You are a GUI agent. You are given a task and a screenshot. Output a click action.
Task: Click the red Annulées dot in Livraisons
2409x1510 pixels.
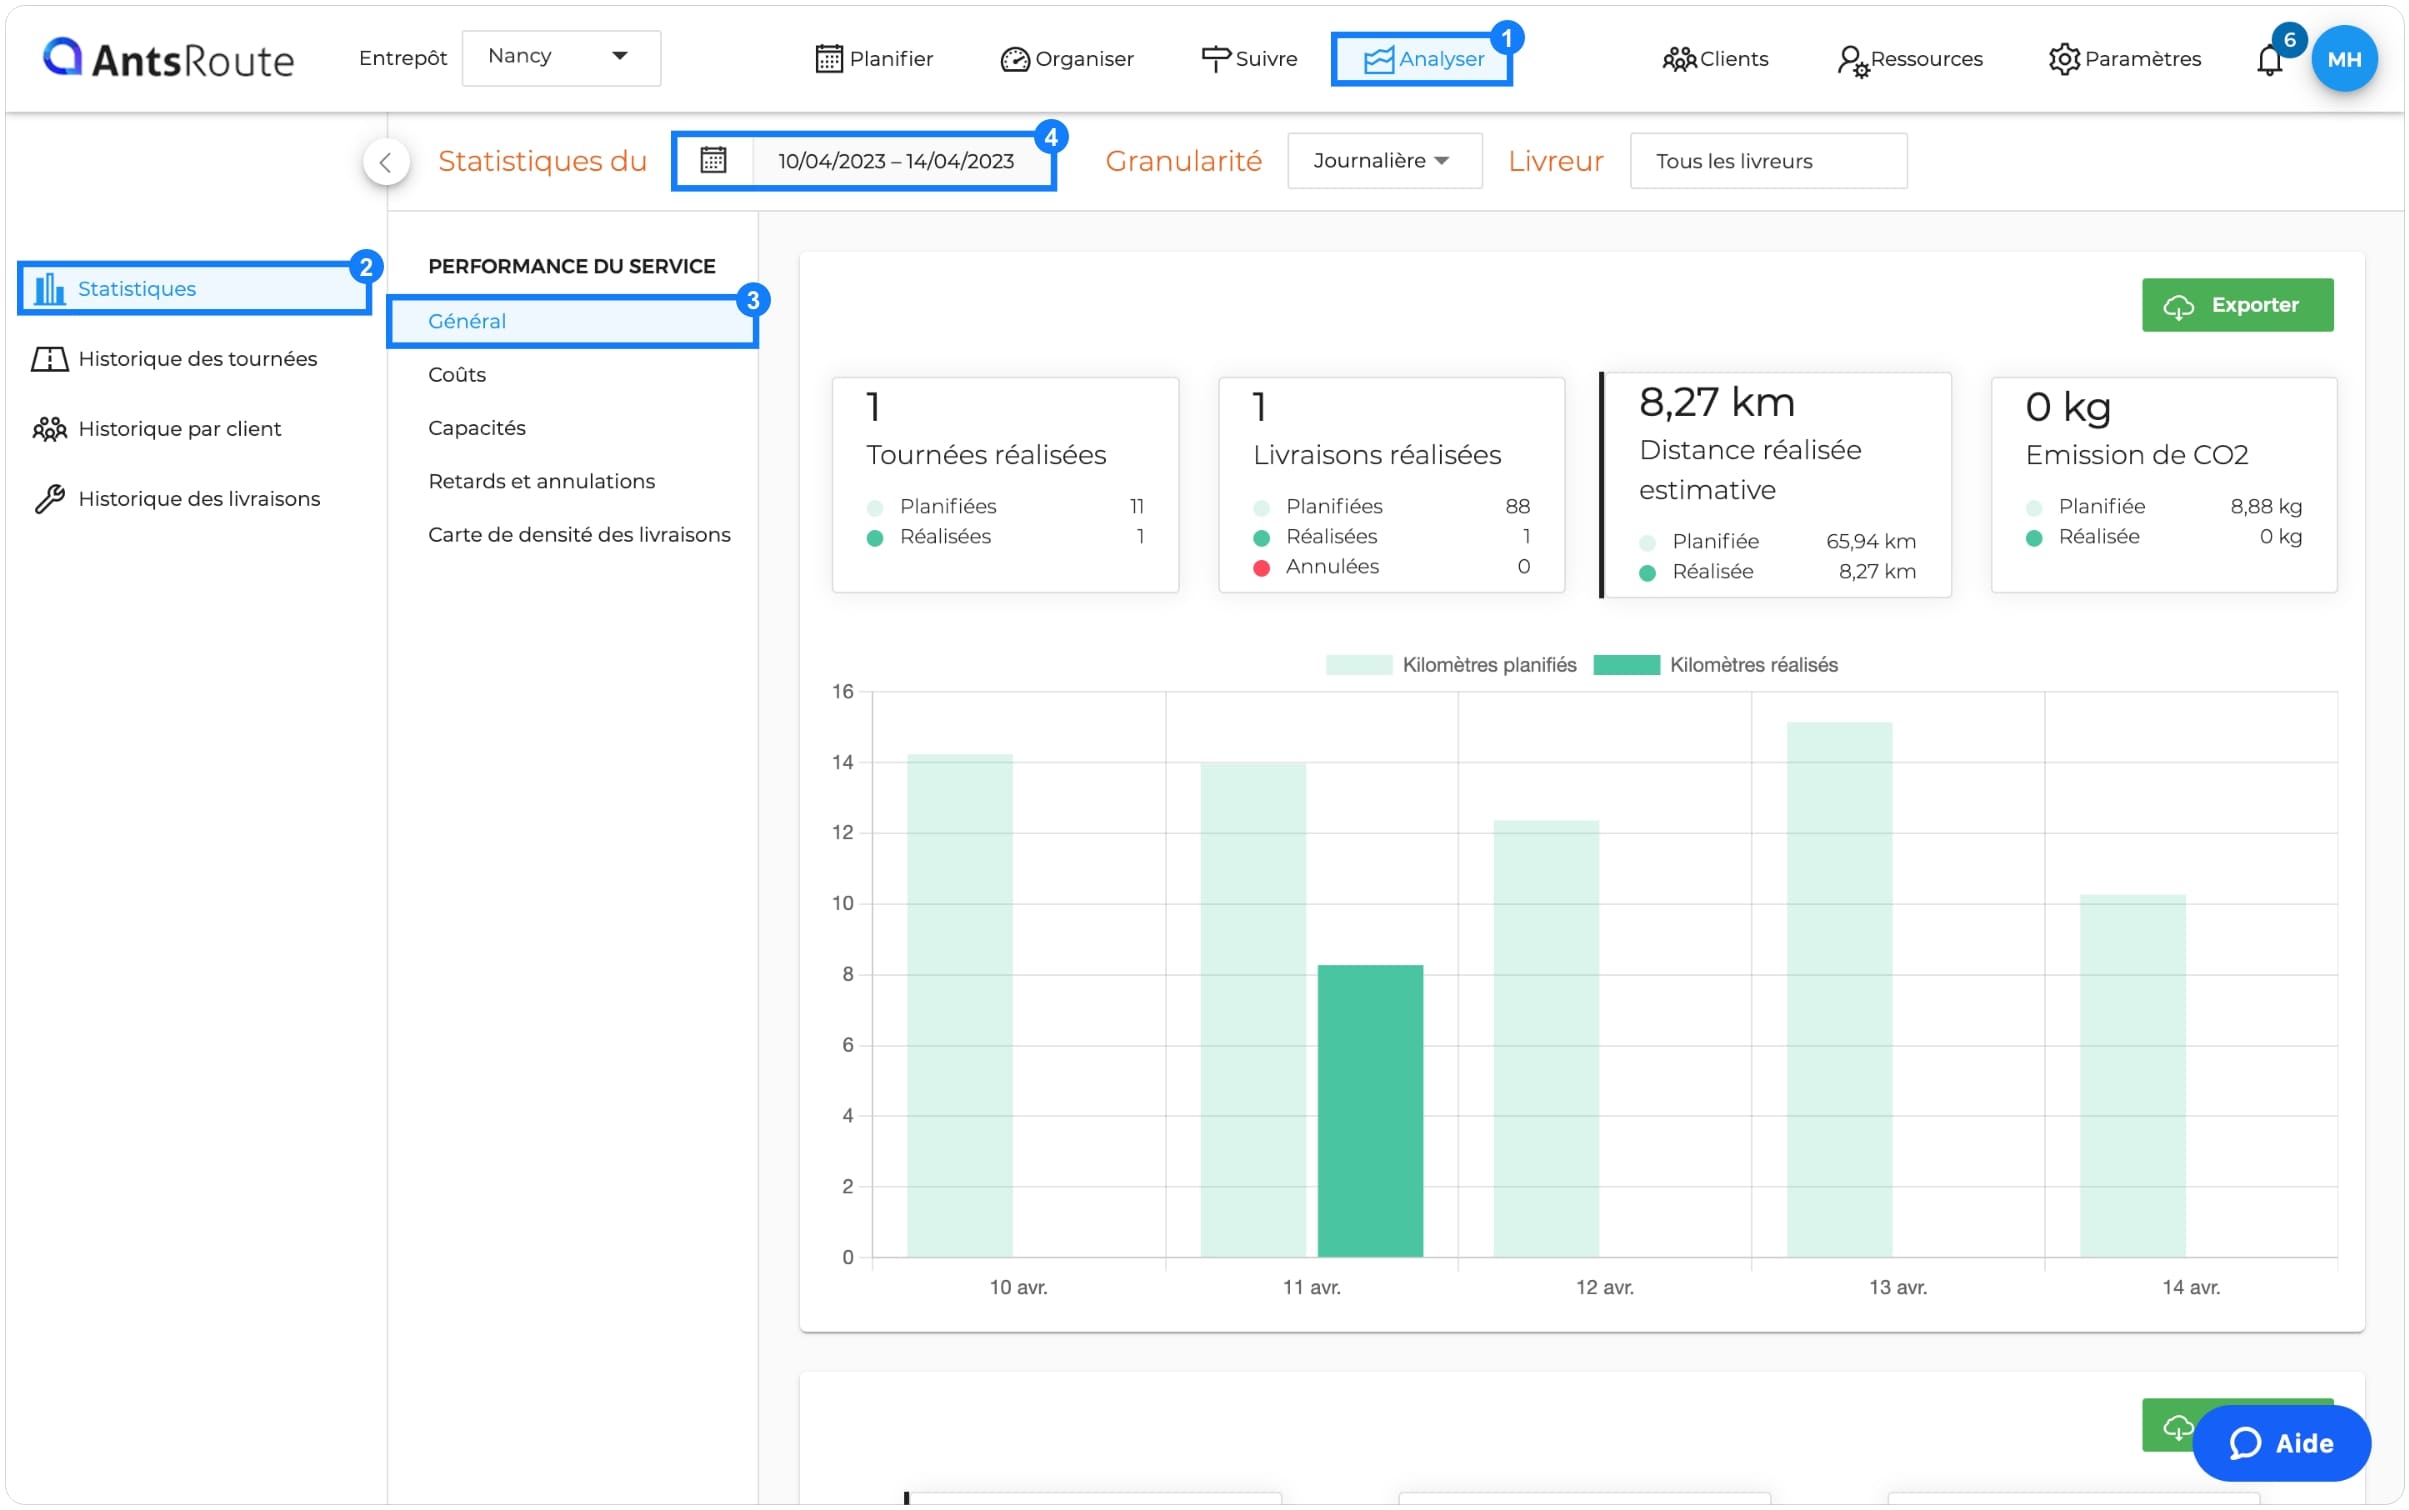pos(1261,567)
